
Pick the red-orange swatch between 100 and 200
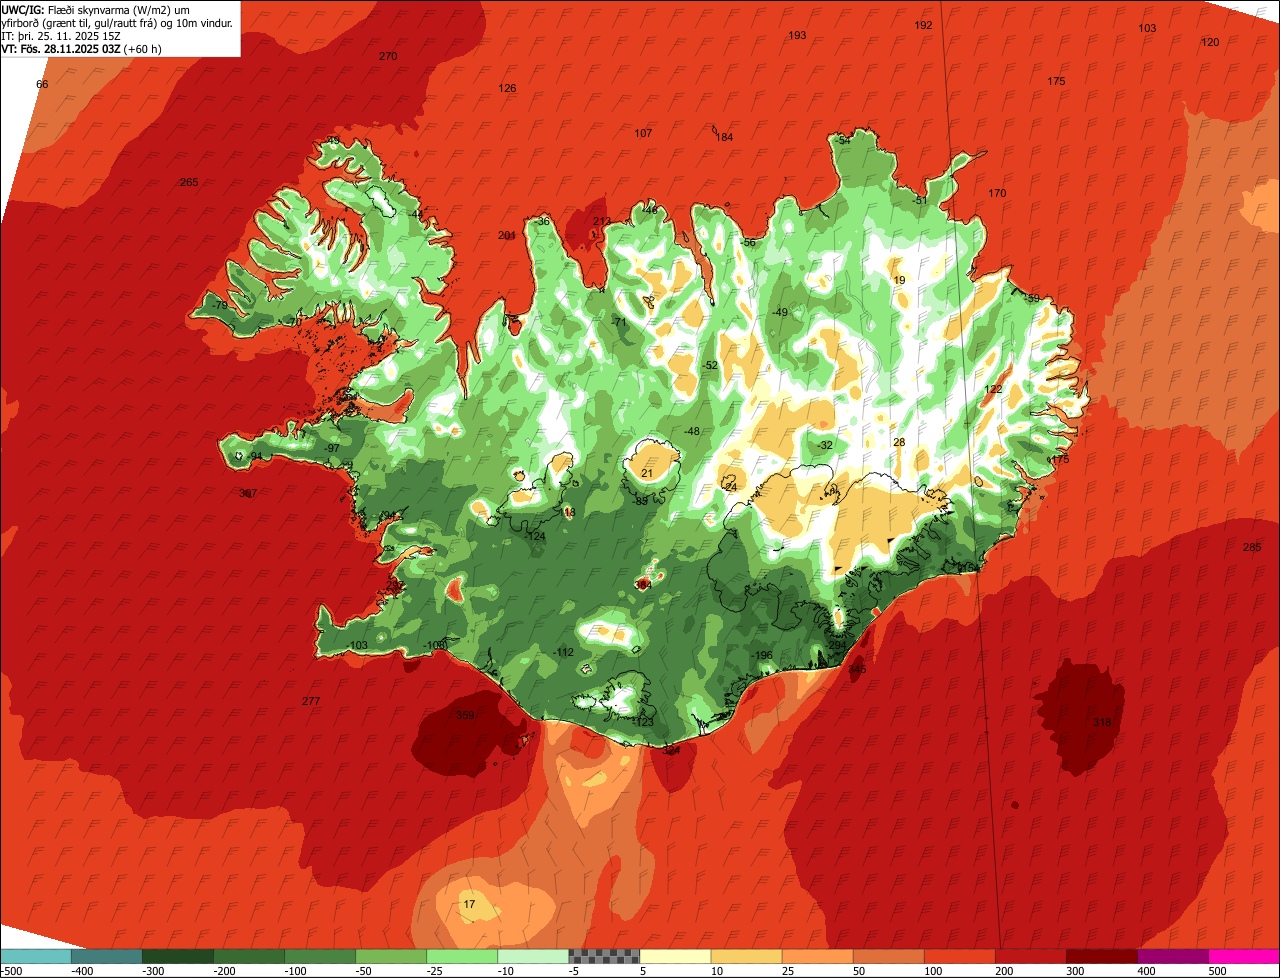click(x=958, y=956)
